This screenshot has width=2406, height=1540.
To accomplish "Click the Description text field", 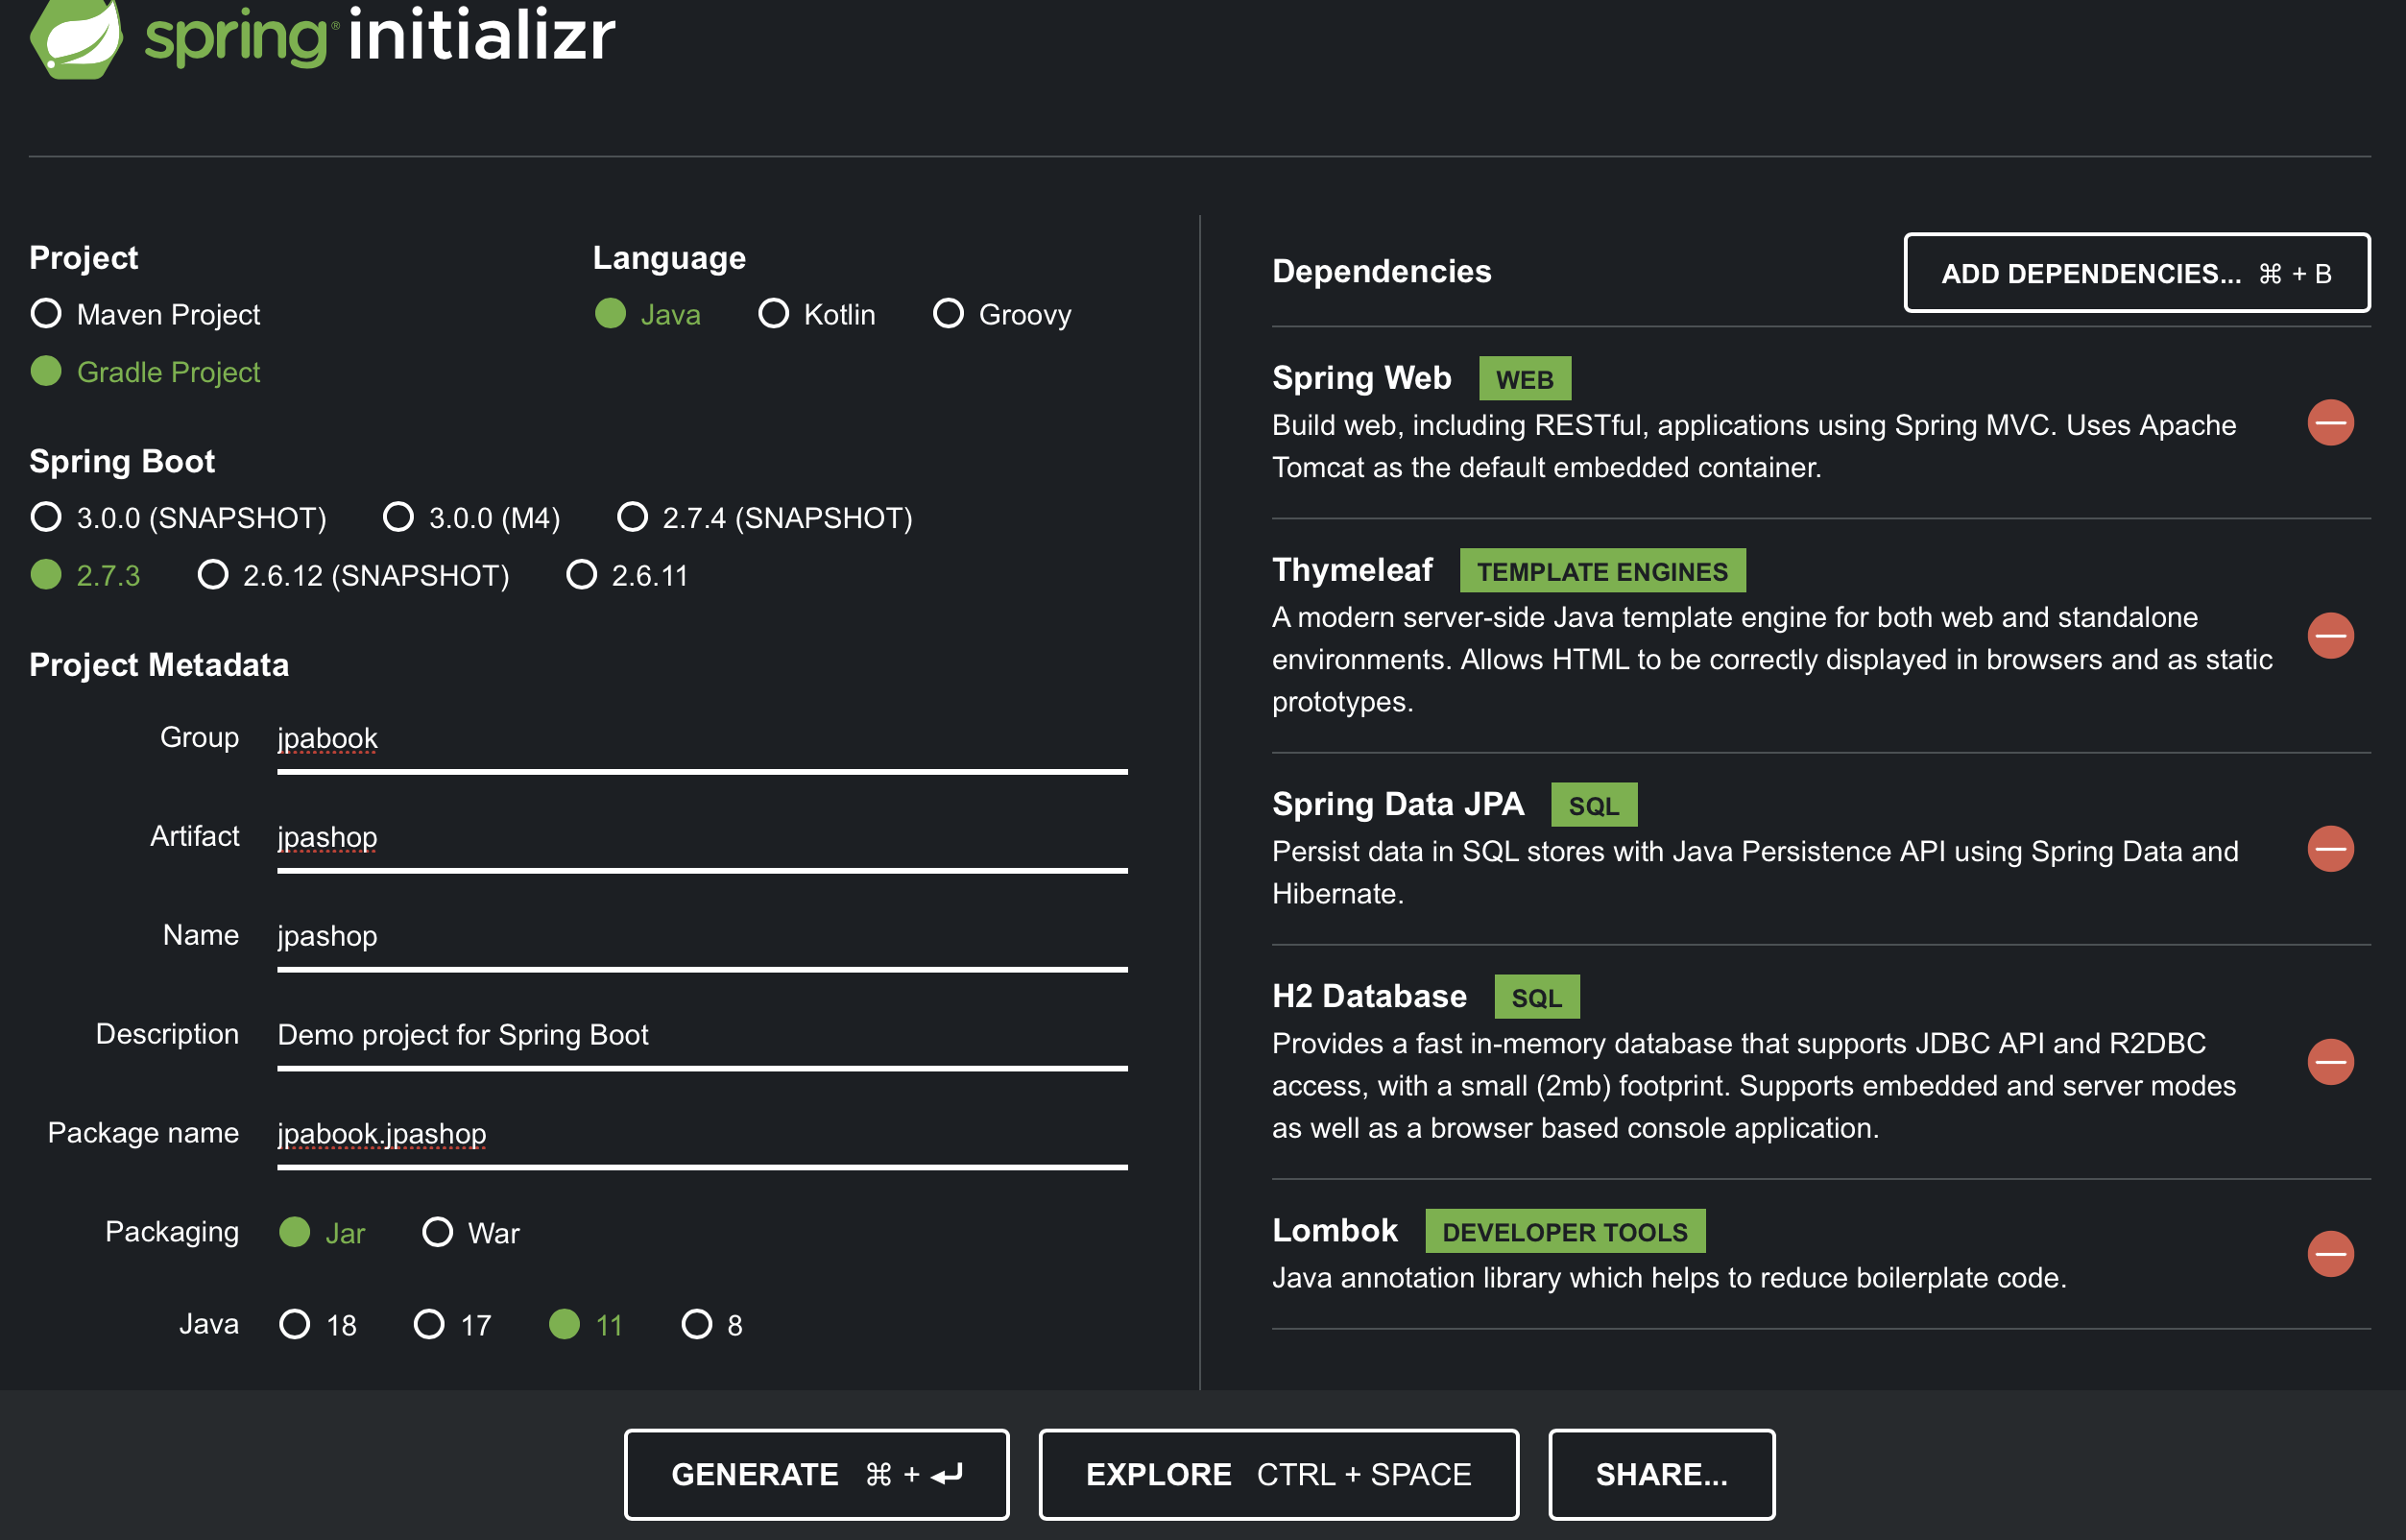I will (x=700, y=1035).
